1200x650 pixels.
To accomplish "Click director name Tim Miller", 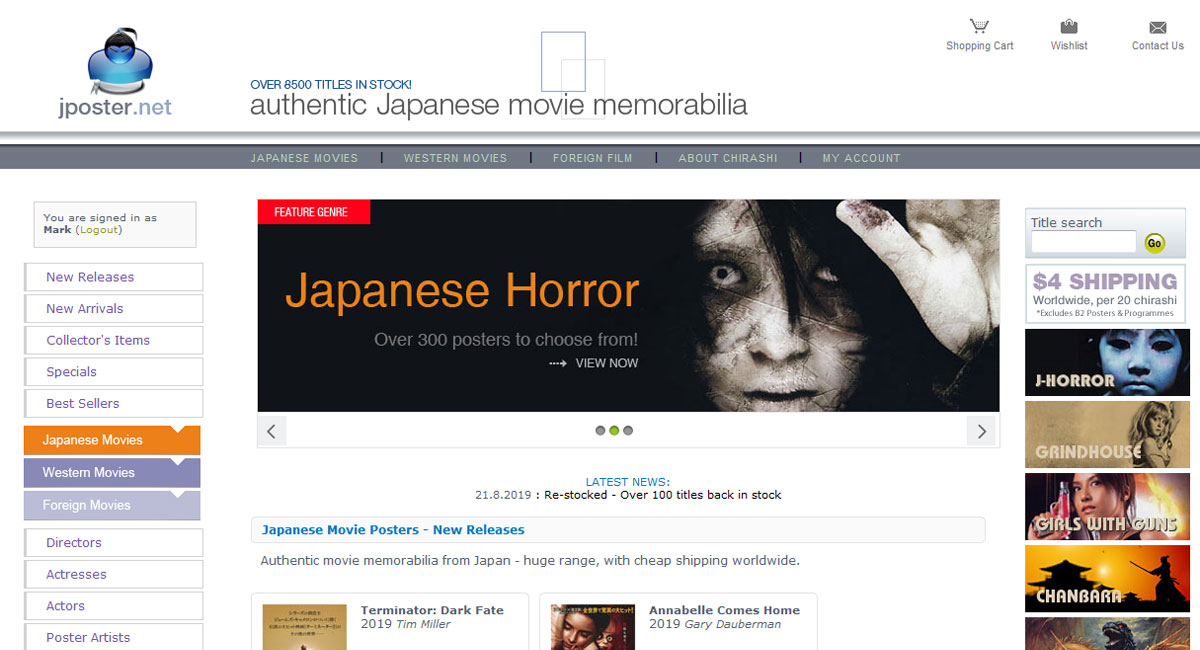I will click(423, 624).
